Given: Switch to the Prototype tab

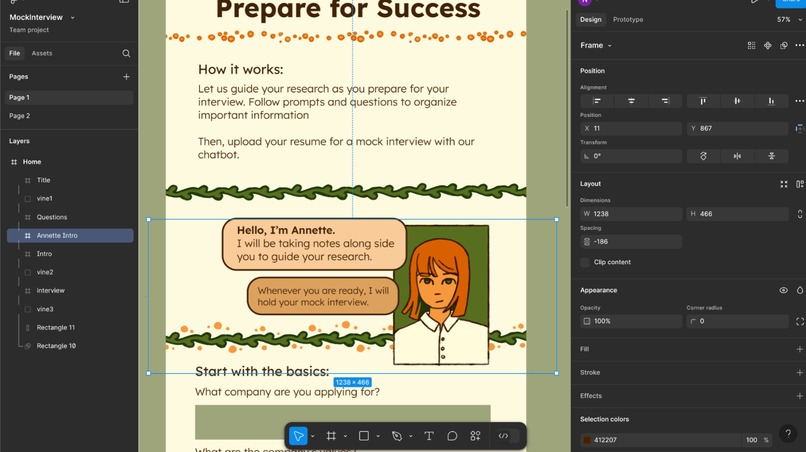Looking at the screenshot, I should tap(628, 20).
